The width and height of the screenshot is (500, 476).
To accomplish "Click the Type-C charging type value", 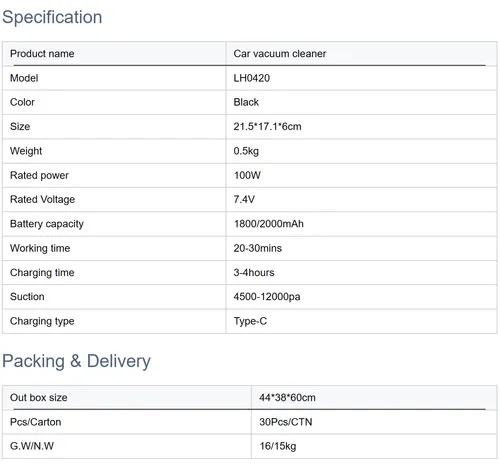I will pos(250,321).
